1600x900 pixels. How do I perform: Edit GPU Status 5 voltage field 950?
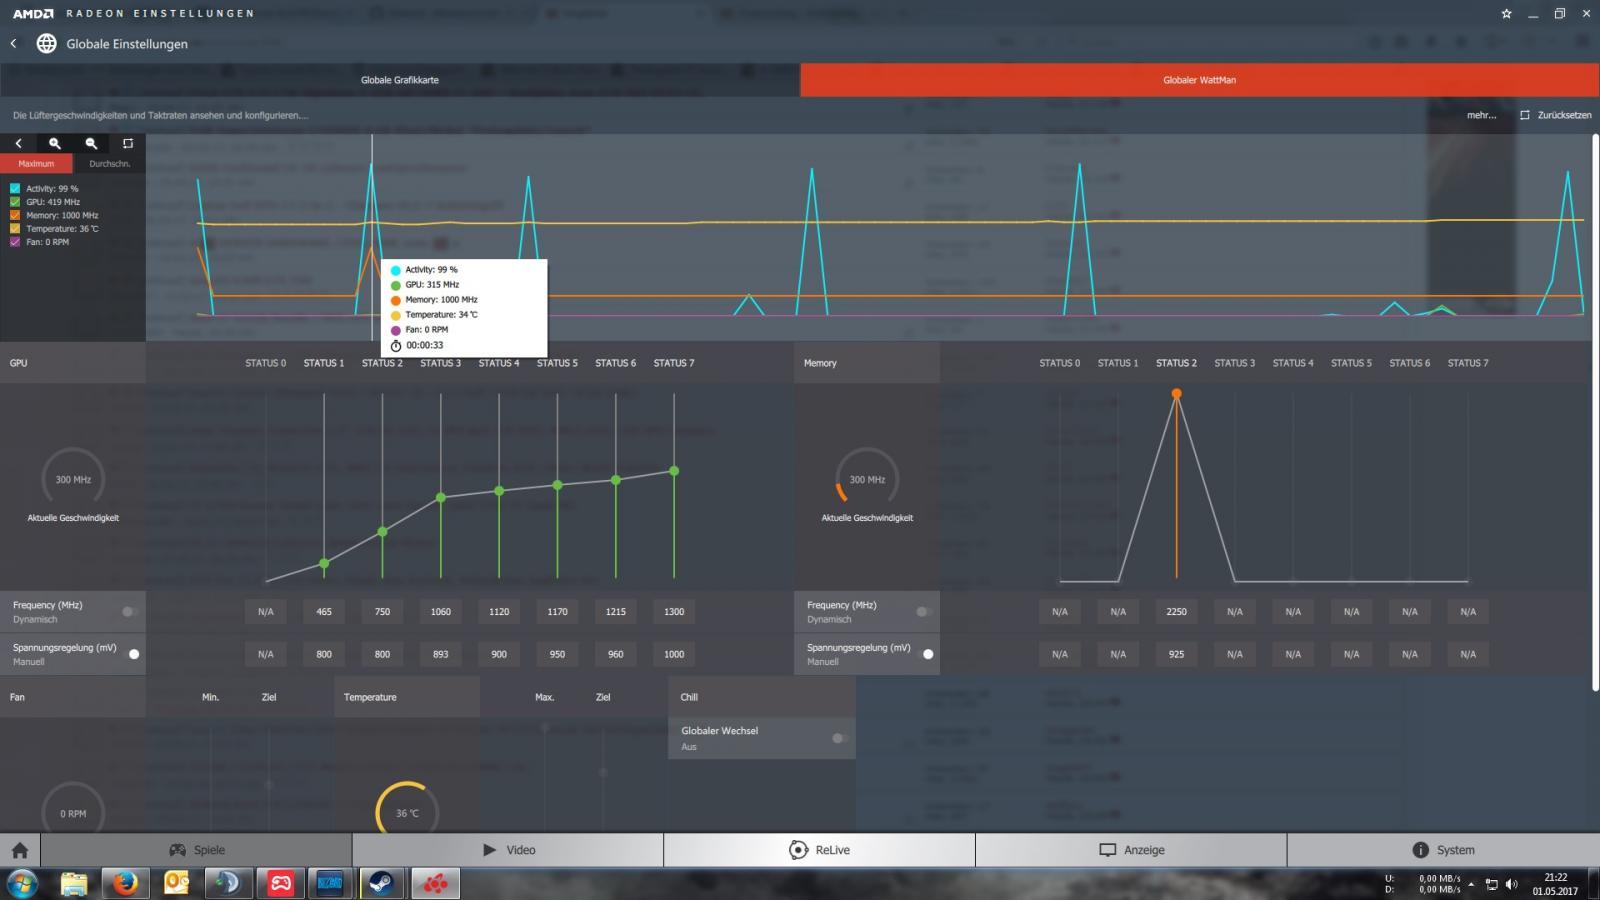coord(557,654)
